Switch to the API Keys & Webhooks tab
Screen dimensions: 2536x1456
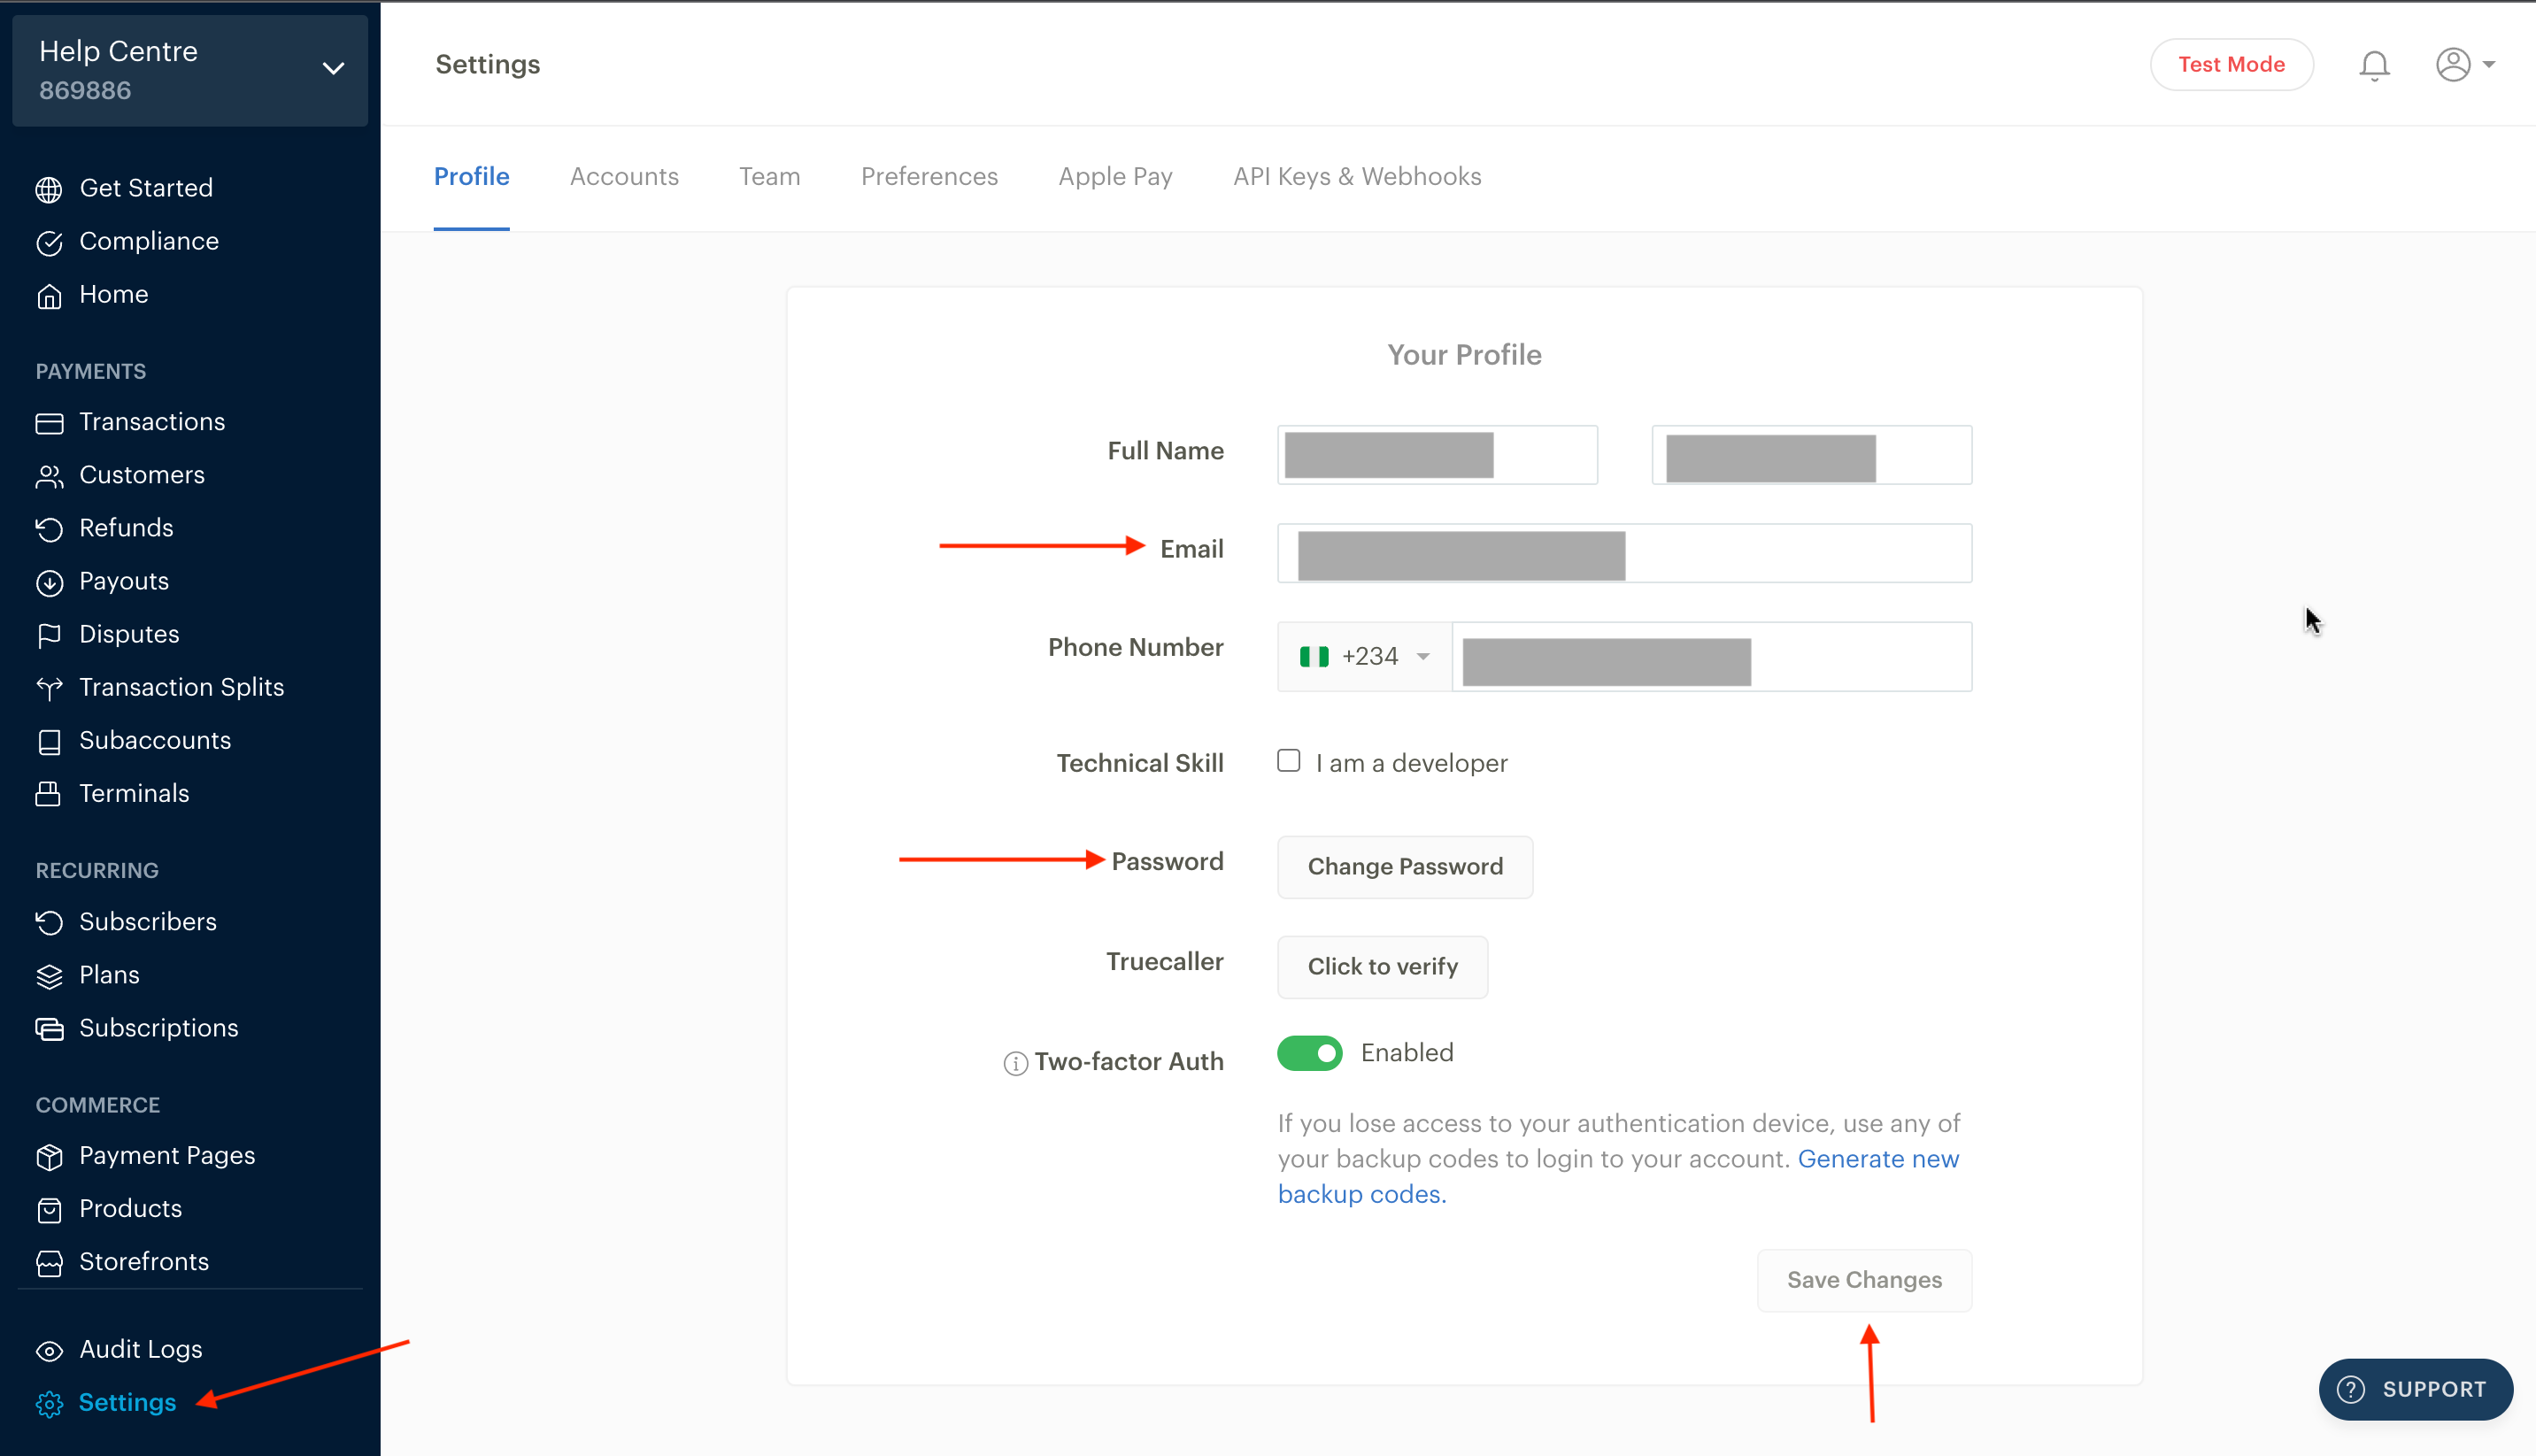[x=1357, y=176]
